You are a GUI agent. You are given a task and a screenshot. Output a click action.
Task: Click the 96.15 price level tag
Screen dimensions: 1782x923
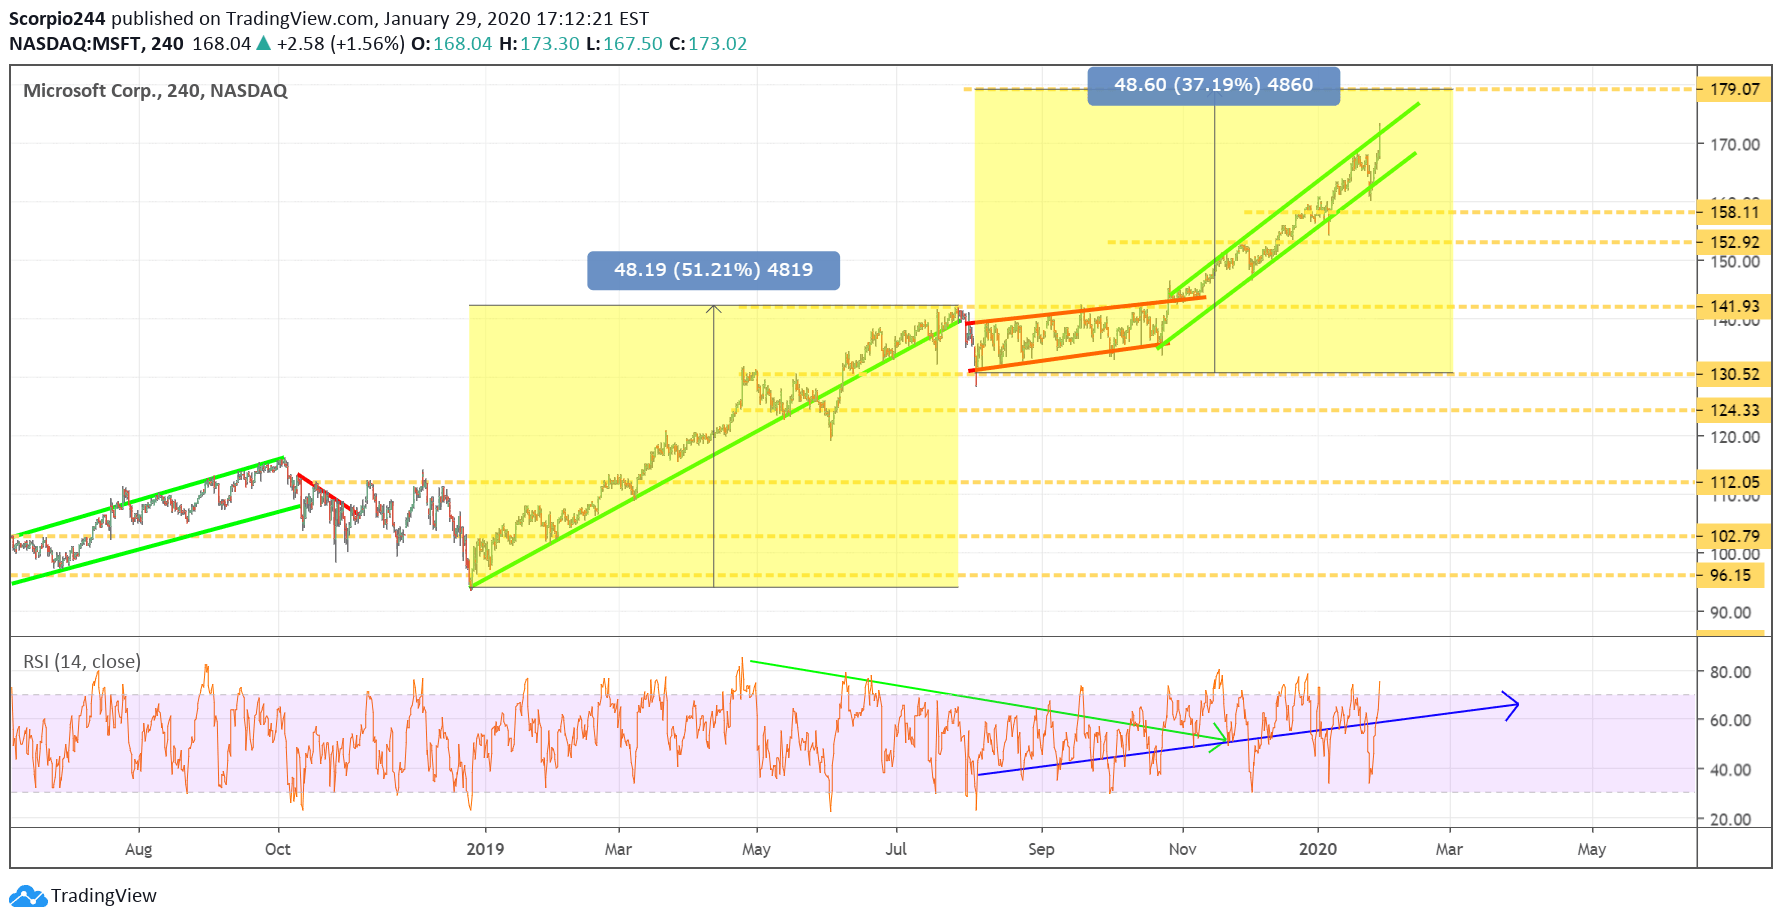point(1730,575)
